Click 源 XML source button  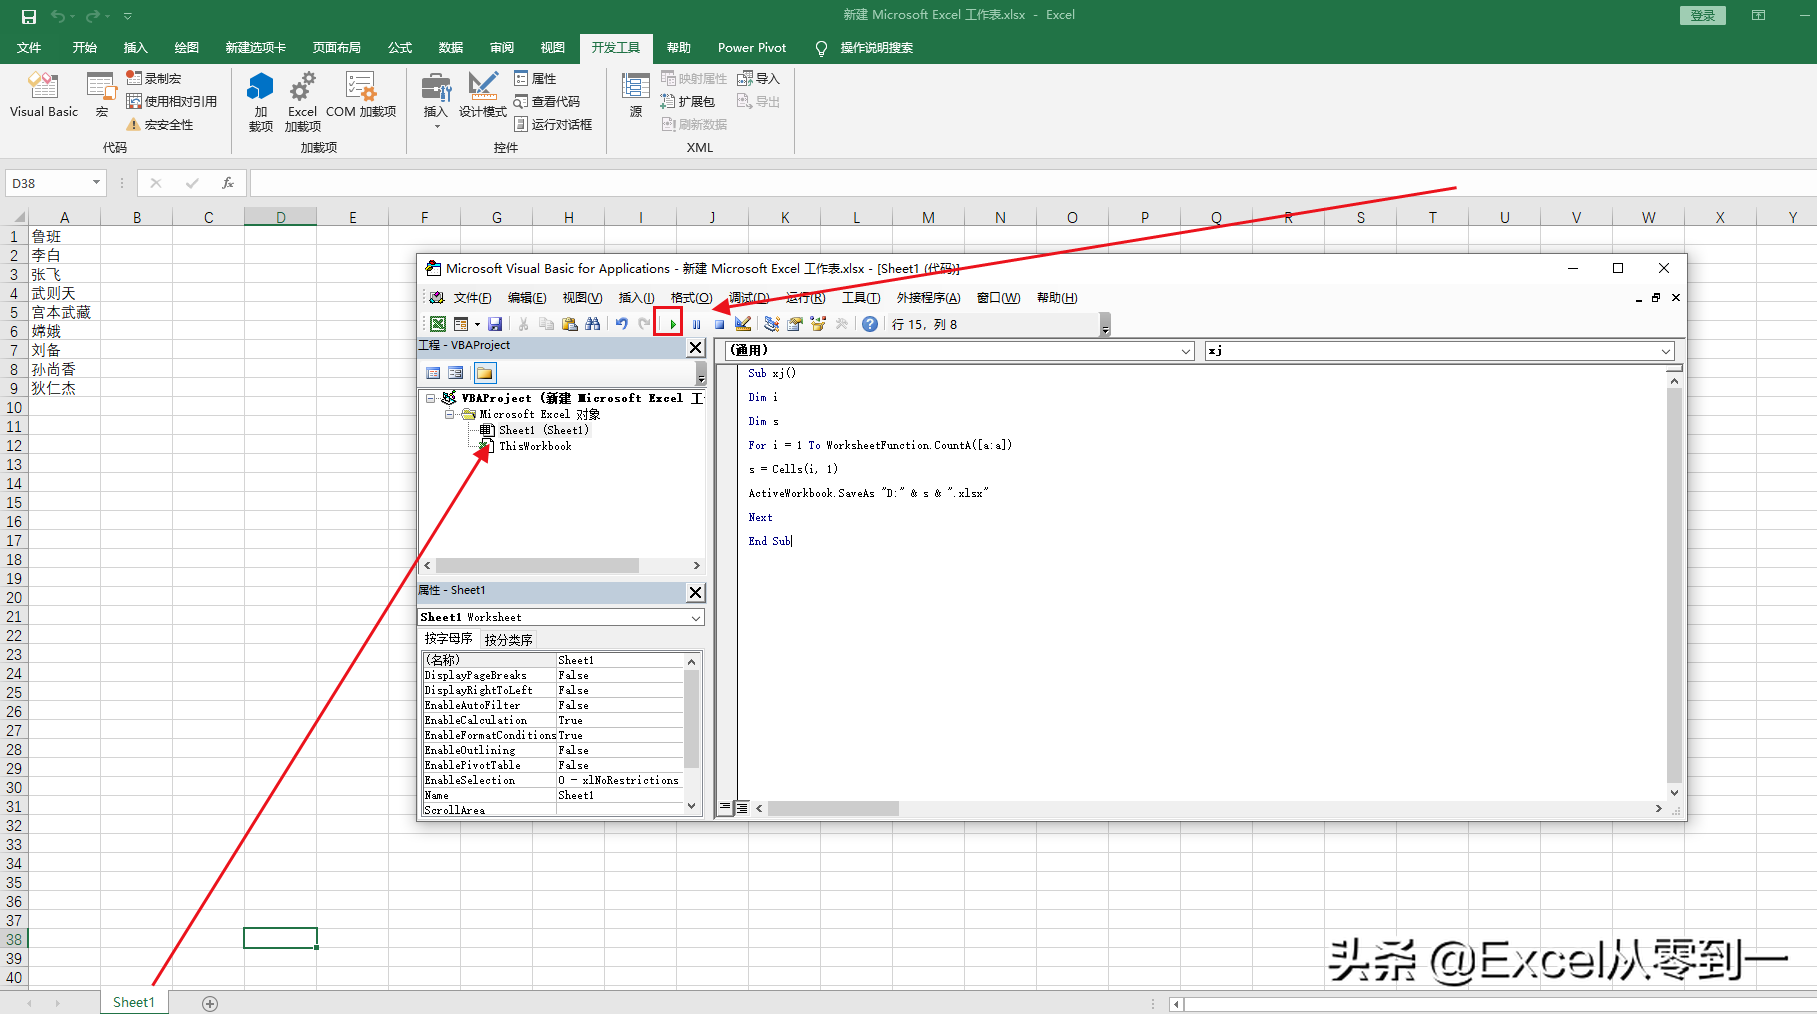tap(636, 96)
